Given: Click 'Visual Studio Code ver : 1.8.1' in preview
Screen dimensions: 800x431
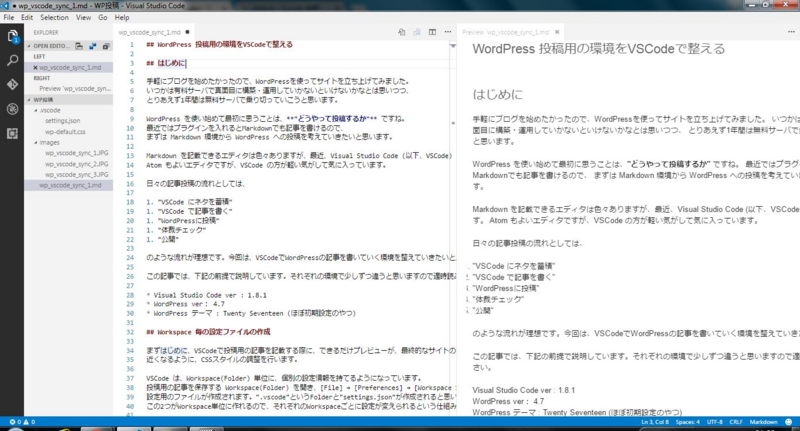Looking at the screenshot, I should coord(523,390).
